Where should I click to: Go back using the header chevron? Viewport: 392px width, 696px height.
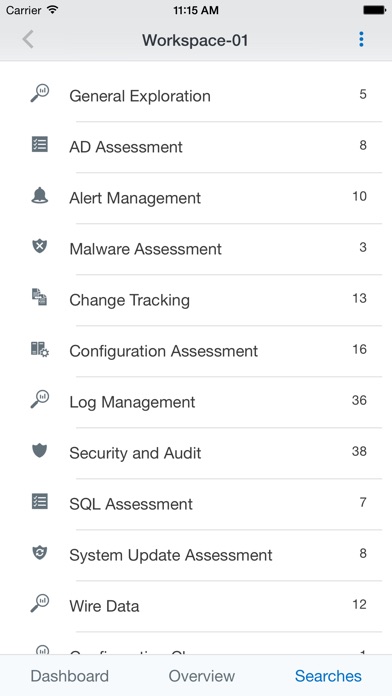point(28,40)
